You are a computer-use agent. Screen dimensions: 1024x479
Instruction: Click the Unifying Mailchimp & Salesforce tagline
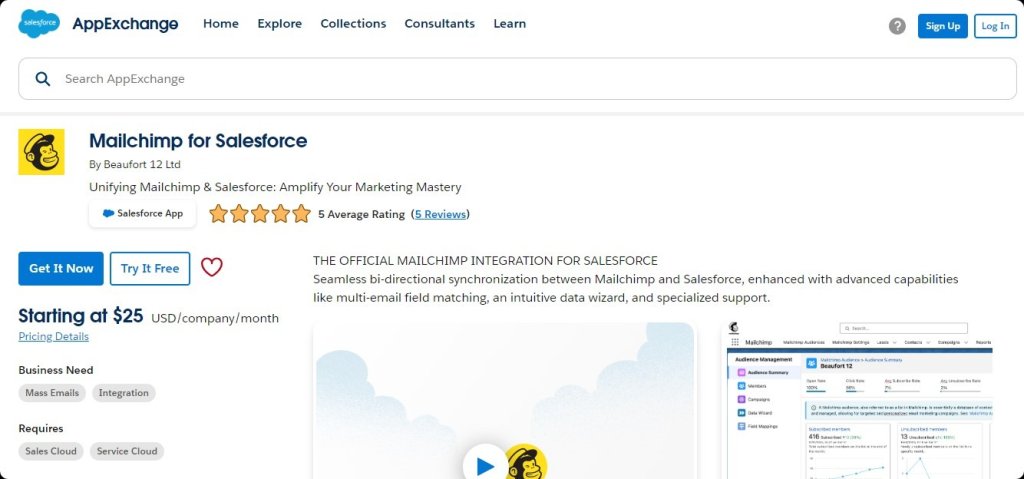pos(275,187)
